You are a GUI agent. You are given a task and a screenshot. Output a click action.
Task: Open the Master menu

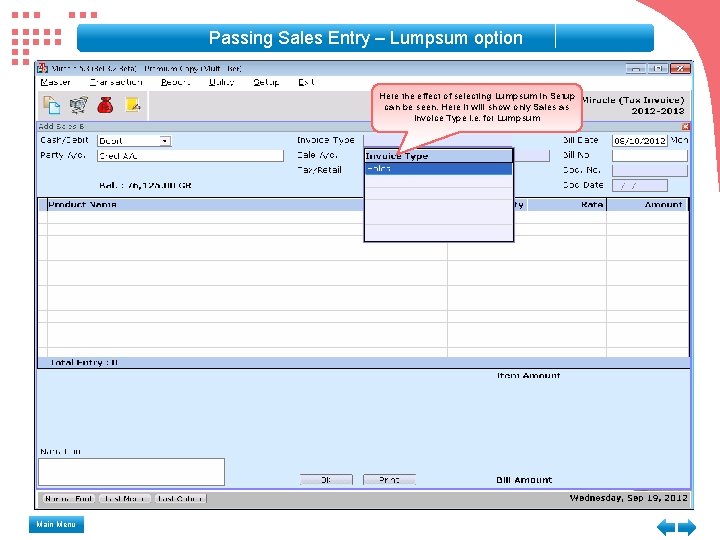click(55, 82)
